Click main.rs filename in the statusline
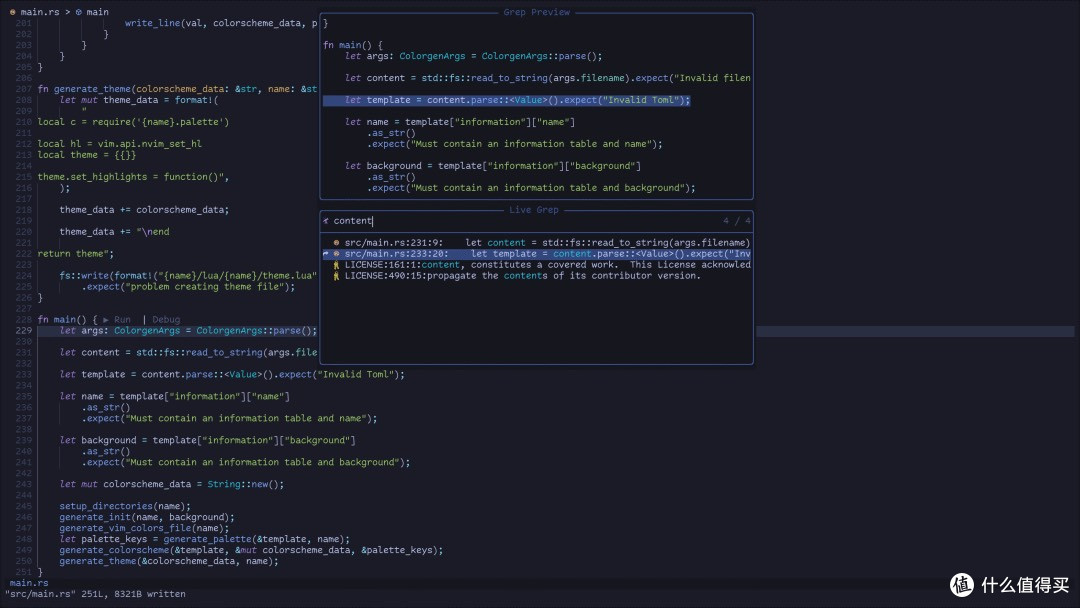 (x=29, y=583)
